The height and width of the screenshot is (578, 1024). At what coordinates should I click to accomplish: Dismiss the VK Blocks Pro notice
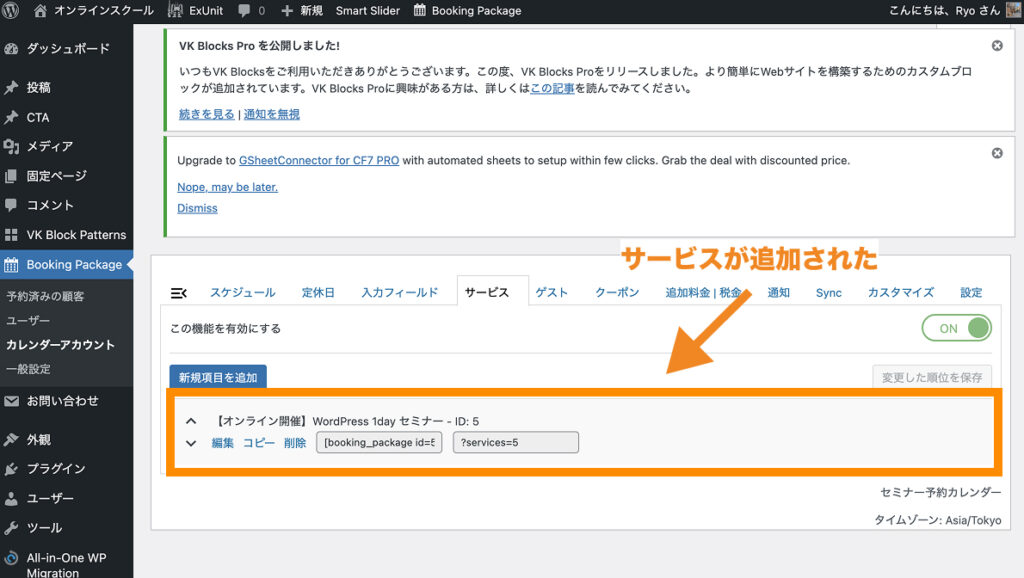click(x=996, y=46)
